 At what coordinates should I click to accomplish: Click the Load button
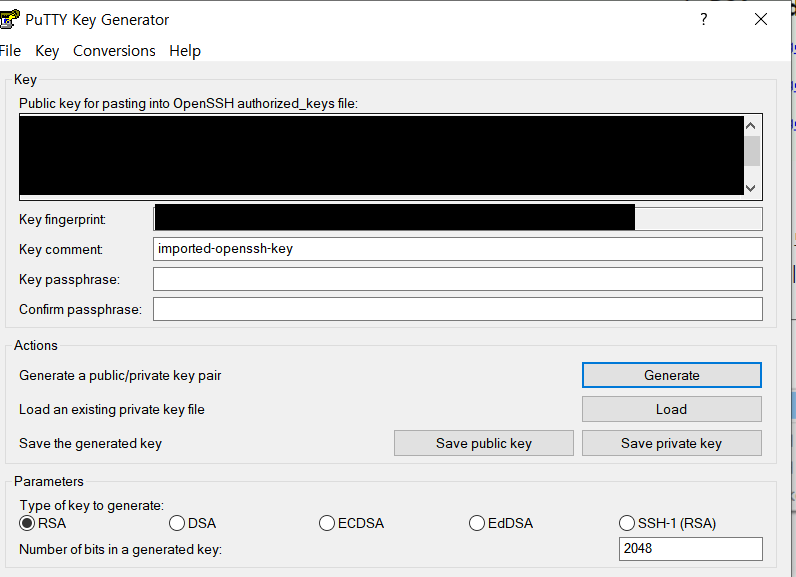point(672,409)
